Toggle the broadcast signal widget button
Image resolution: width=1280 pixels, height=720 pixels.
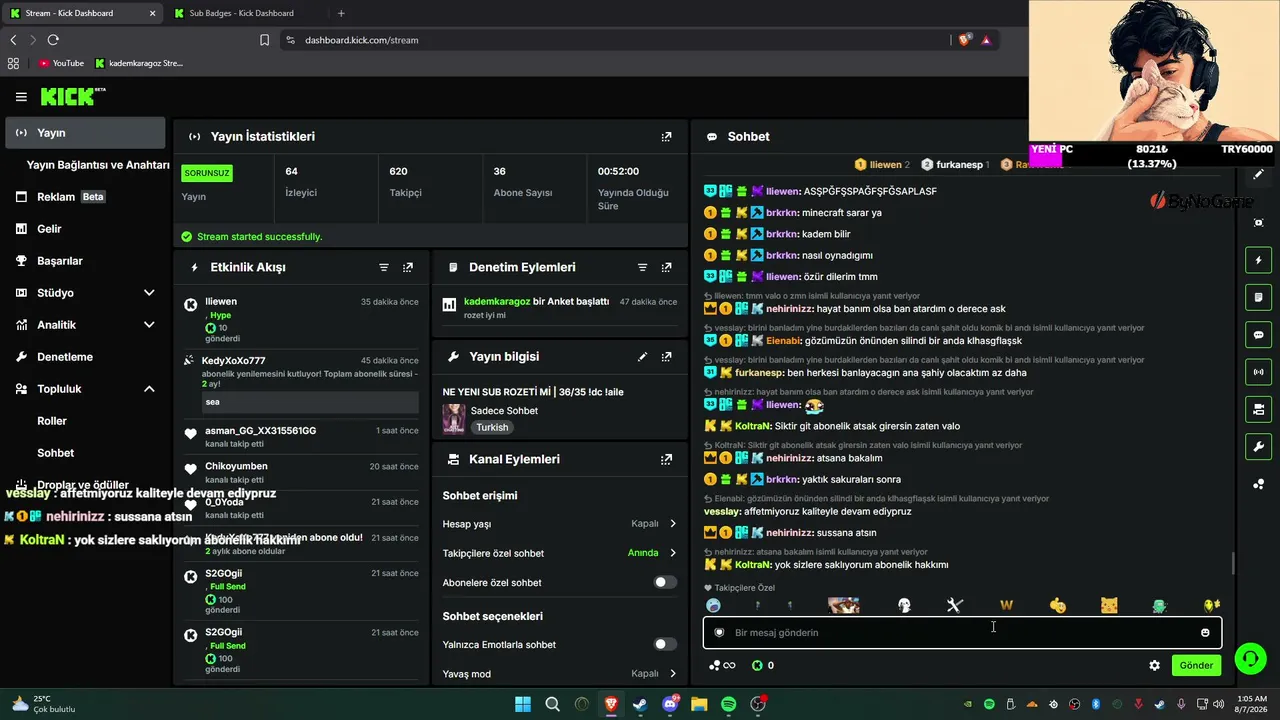pyautogui.click(x=1258, y=372)
